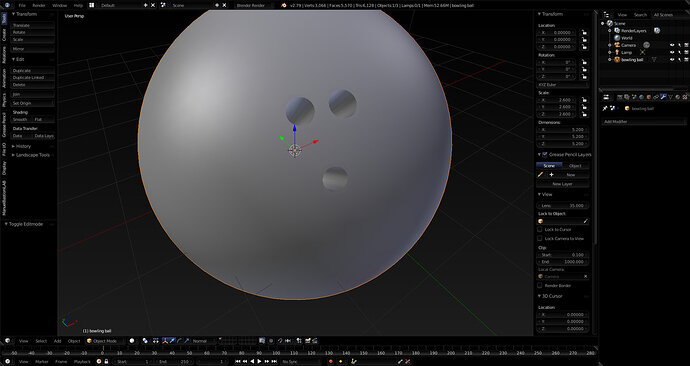Toggle bowling ball visibility eye in outliner
Viewport: 690px width, 366px height.
point(672,60)
